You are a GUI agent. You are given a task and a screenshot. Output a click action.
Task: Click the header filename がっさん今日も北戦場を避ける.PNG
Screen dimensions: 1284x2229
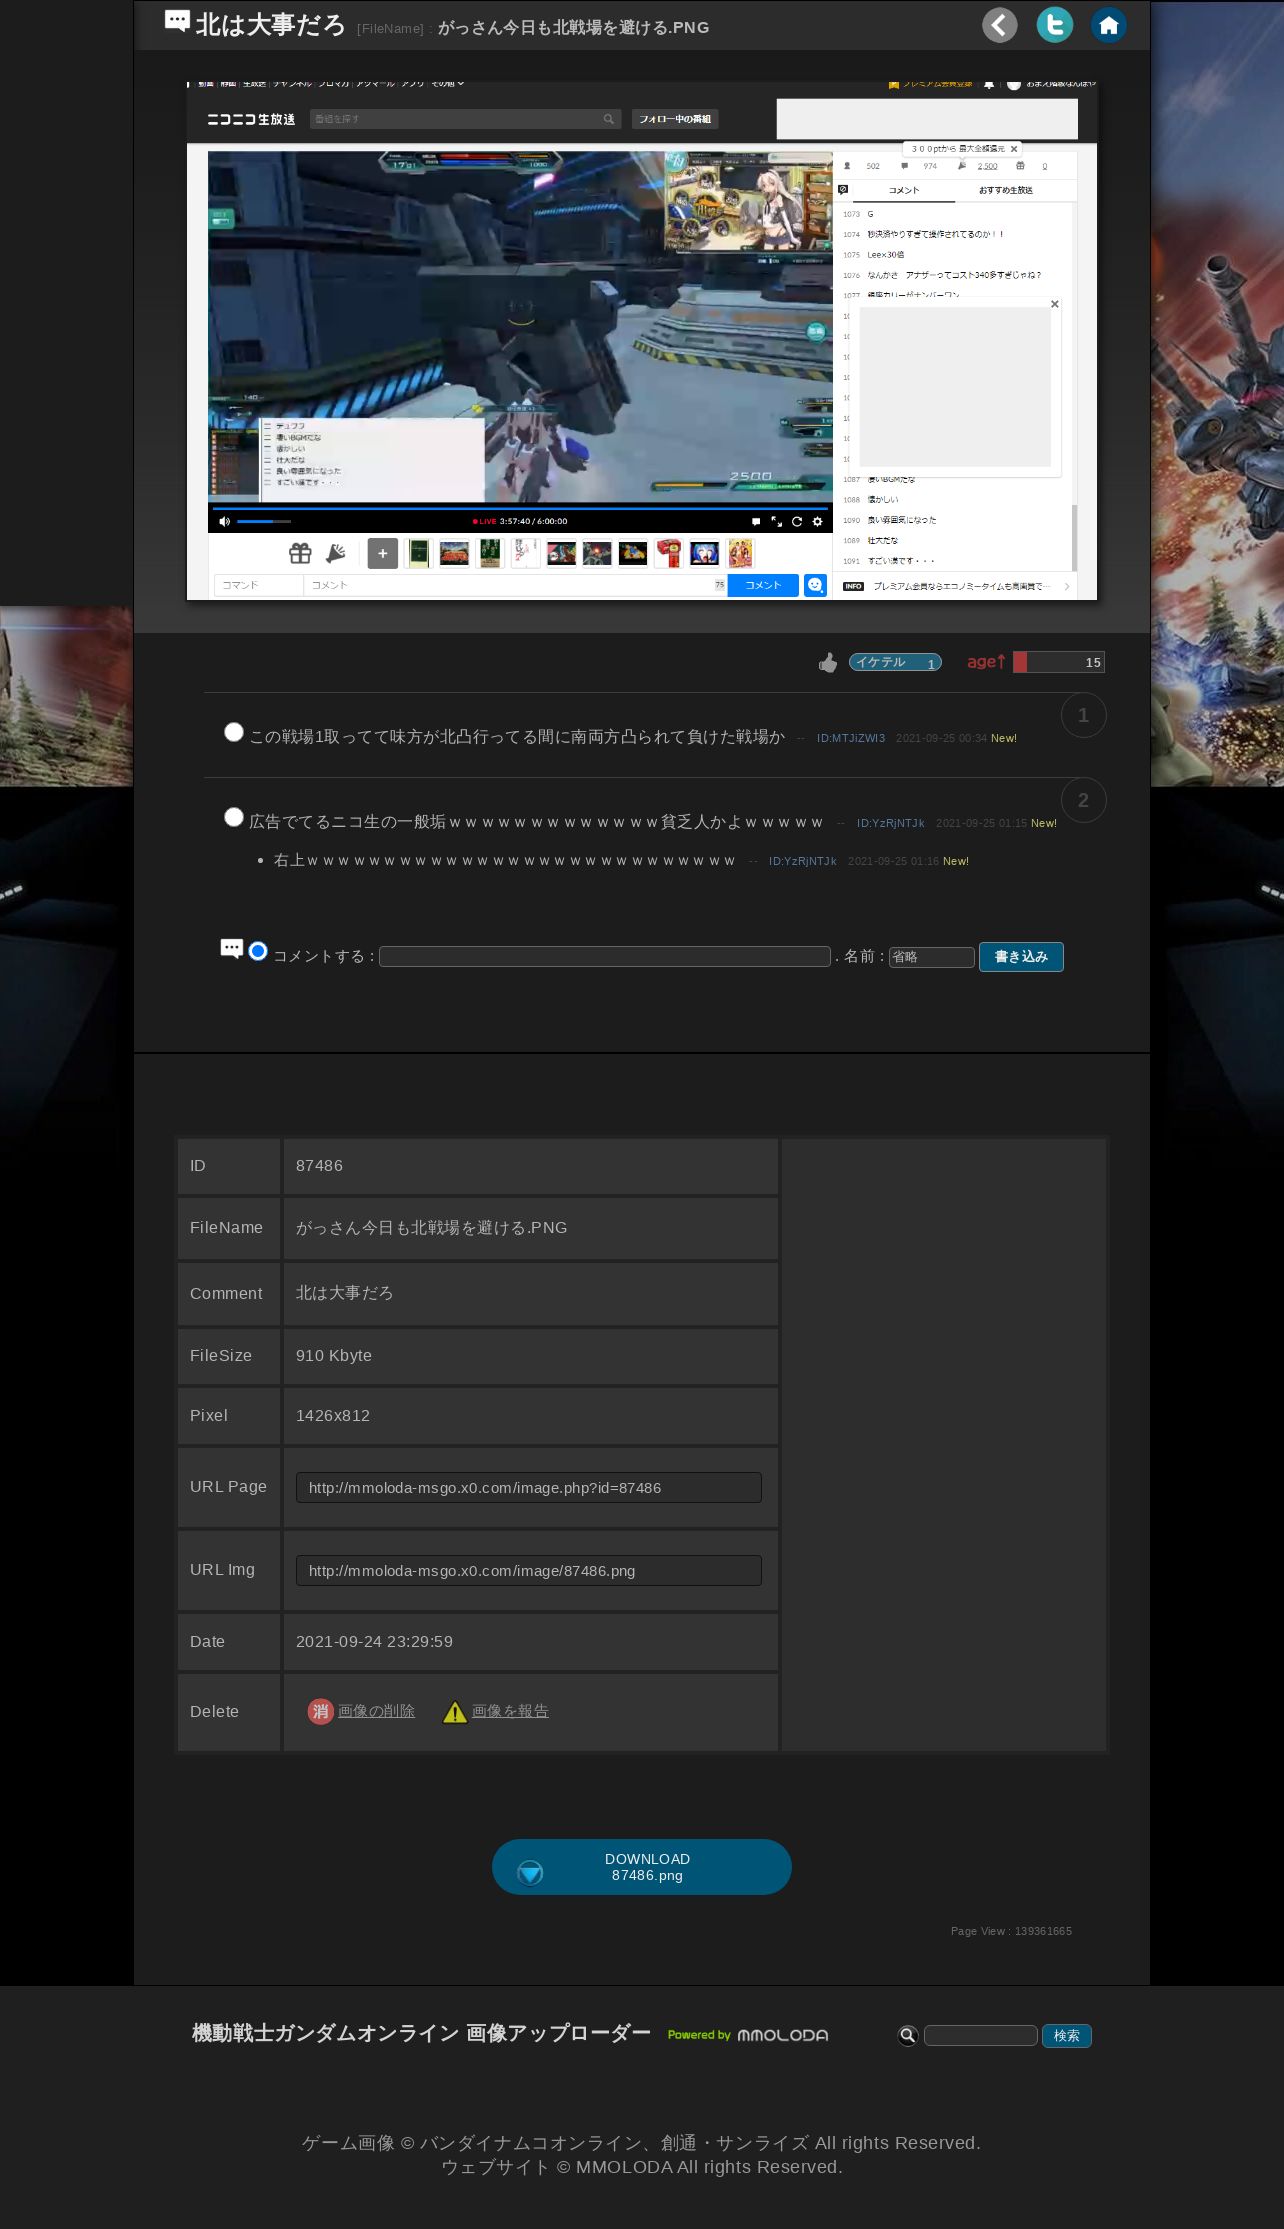click(573, 28)
